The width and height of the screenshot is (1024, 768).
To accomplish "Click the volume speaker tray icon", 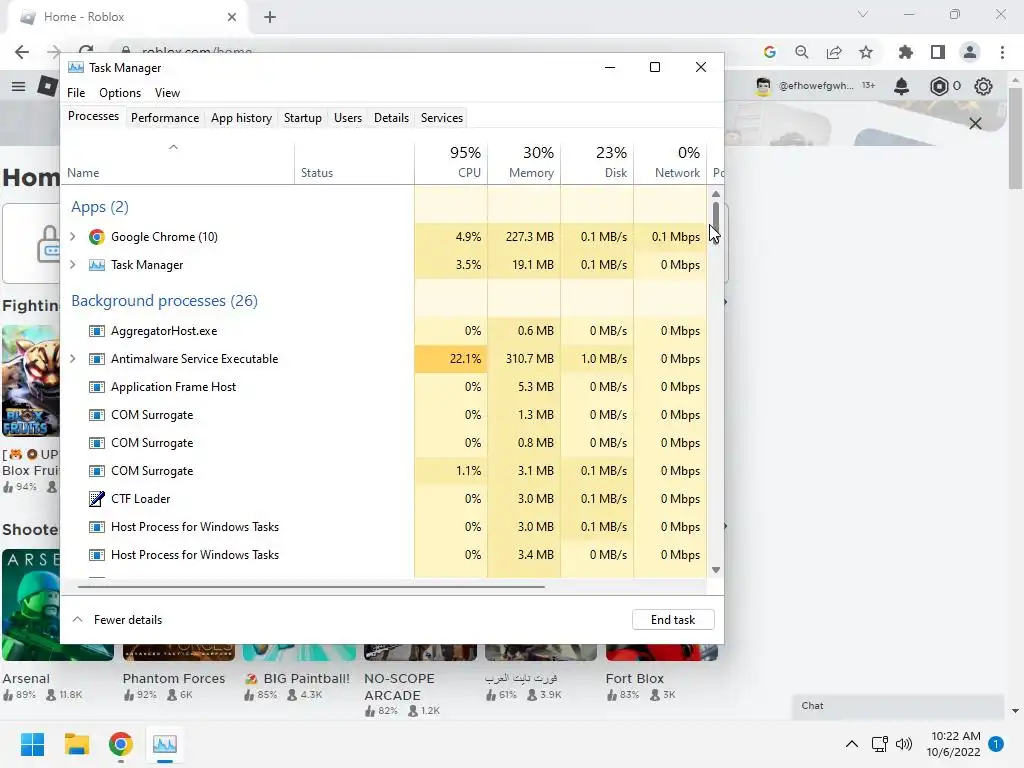I will pyautogui.click(x=904, y=744).
